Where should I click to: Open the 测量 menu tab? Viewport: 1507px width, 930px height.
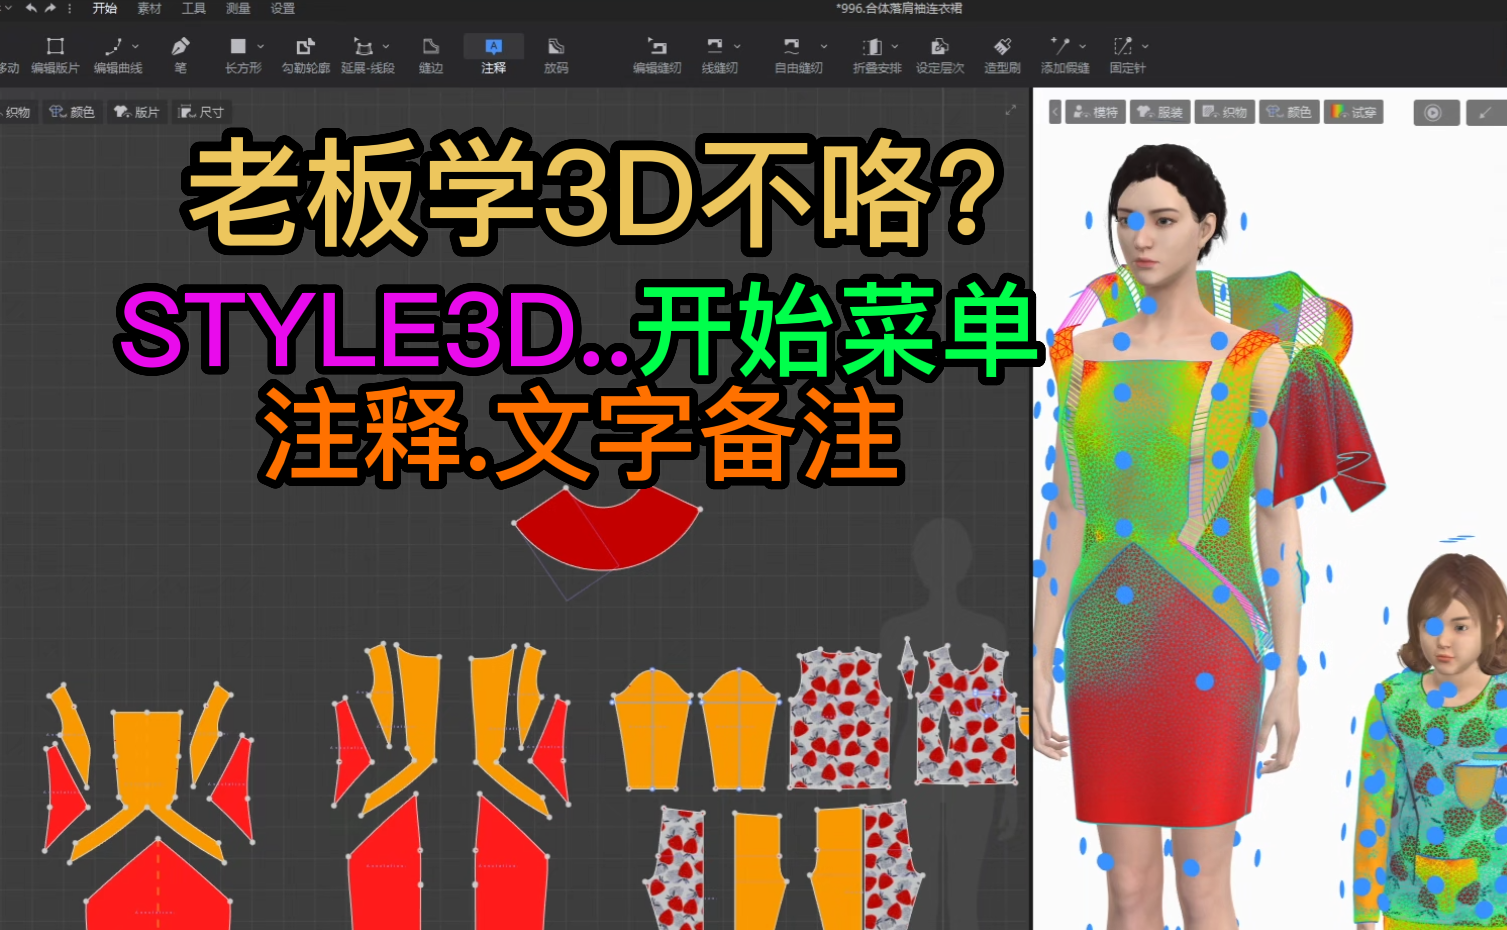click(x=238, y=8)
